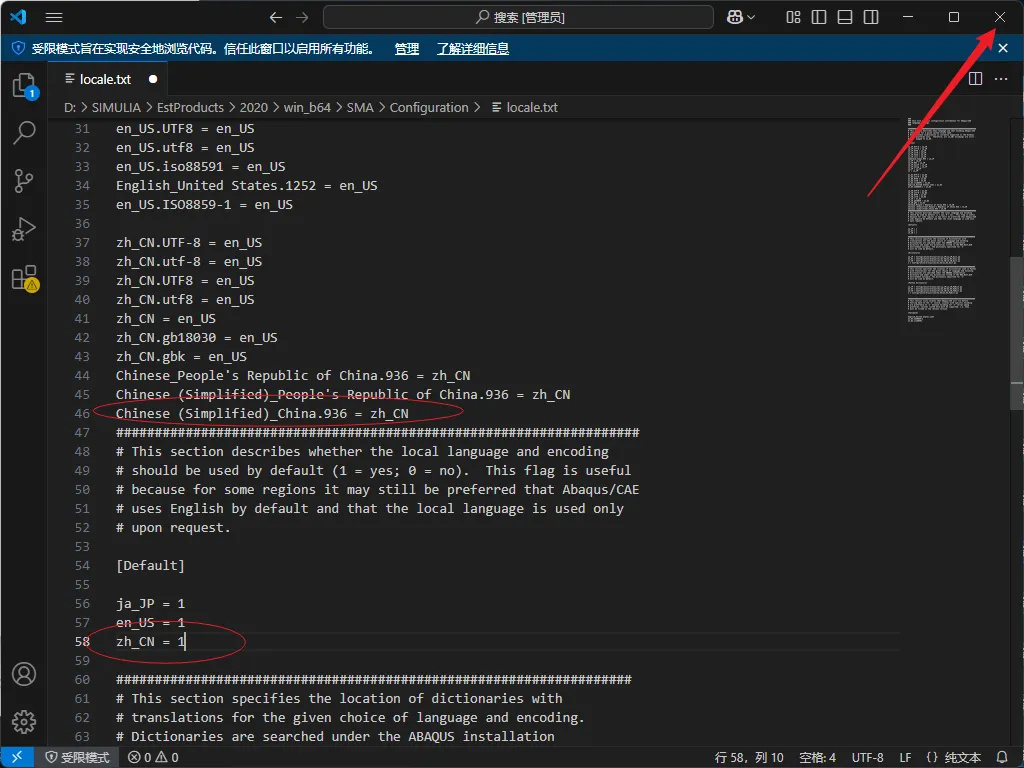Click Configuration in the breadcrumb
Viewport: 1024px width, 768px height.
429,108
